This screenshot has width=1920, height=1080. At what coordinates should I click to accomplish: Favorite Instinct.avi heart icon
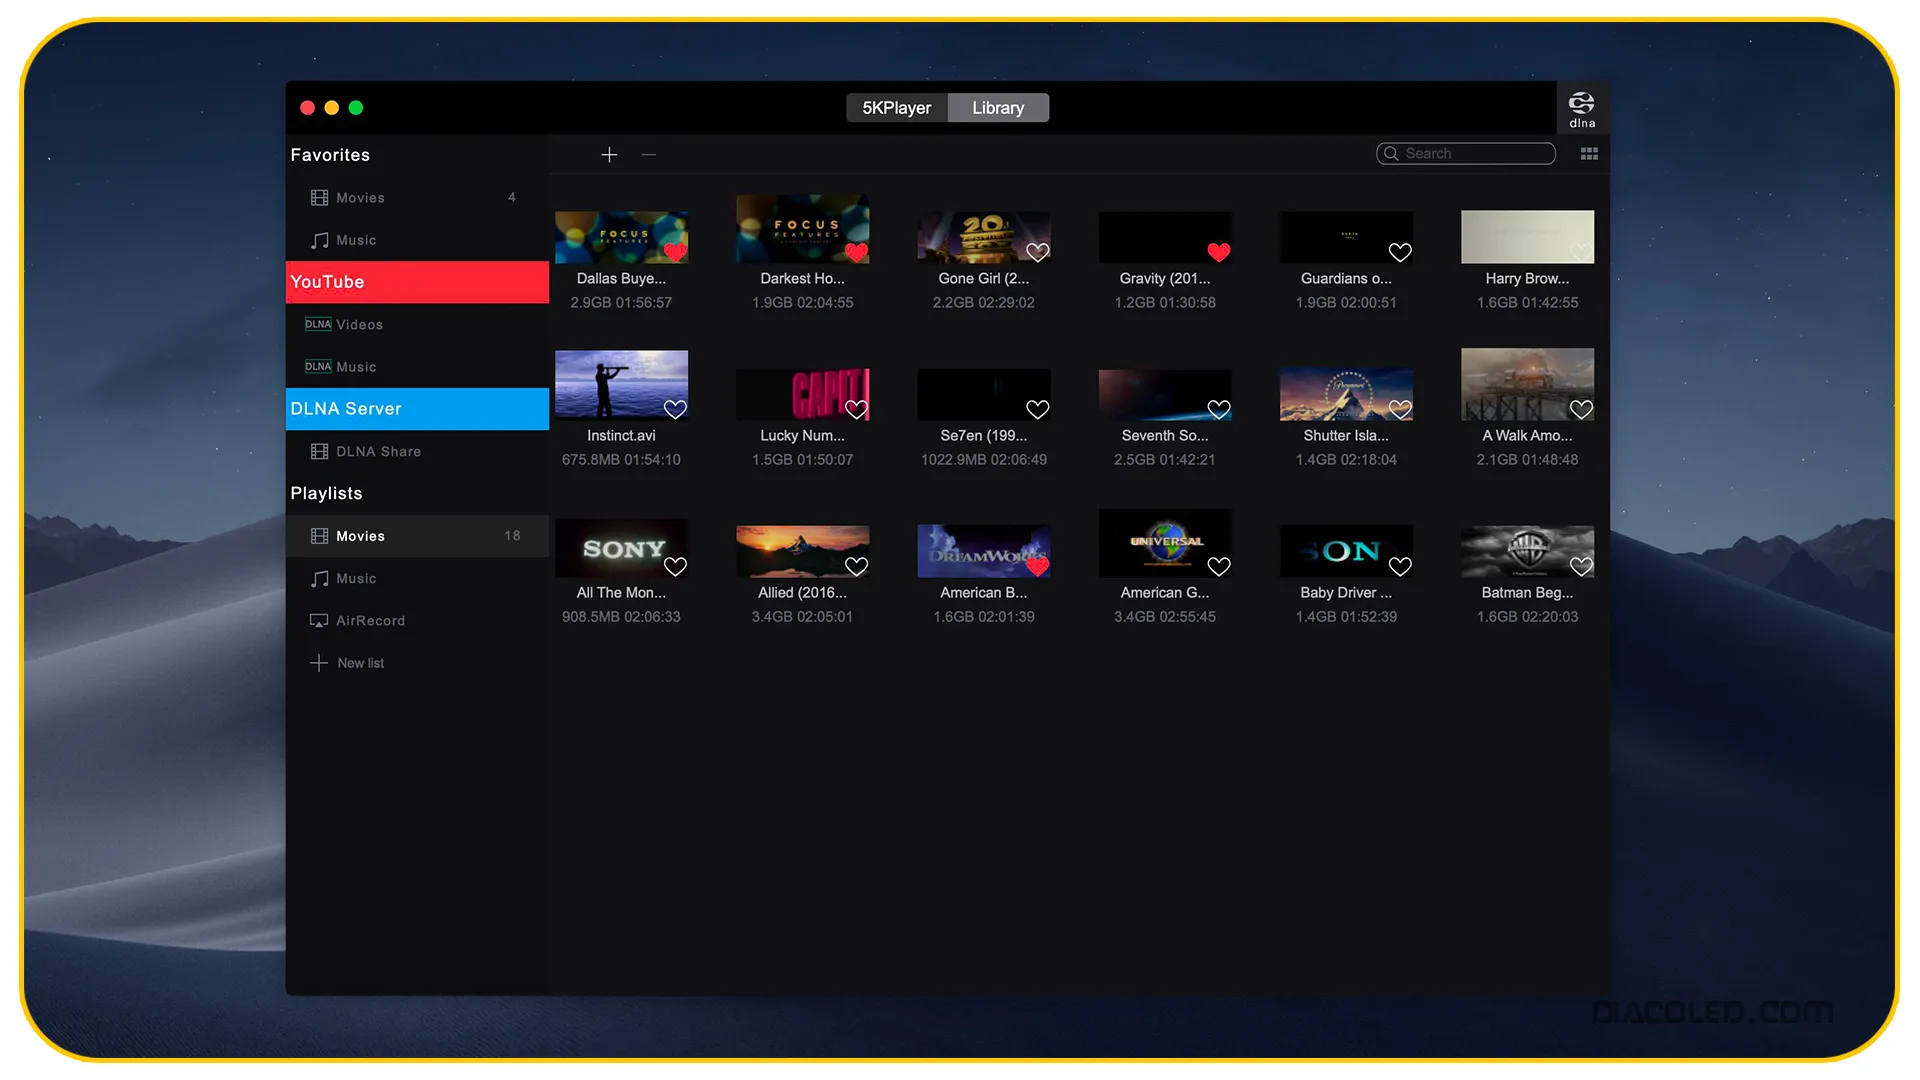[x=675, y=409]
